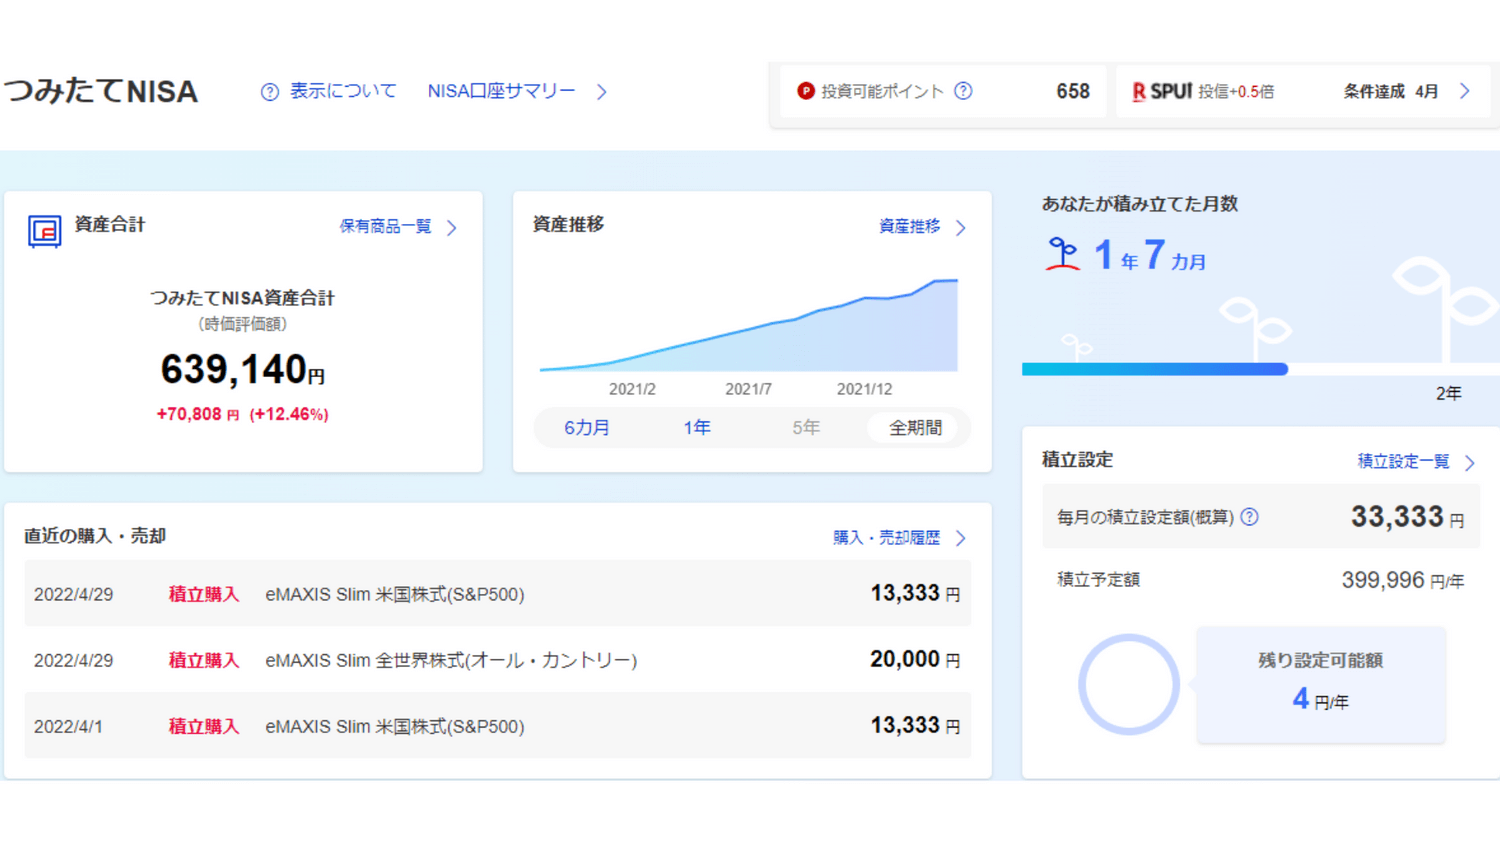The width and height of the screenshot is (1500, 843).
Task: Click the 33,333円 monthly amount
Action: coord(1407,517)
